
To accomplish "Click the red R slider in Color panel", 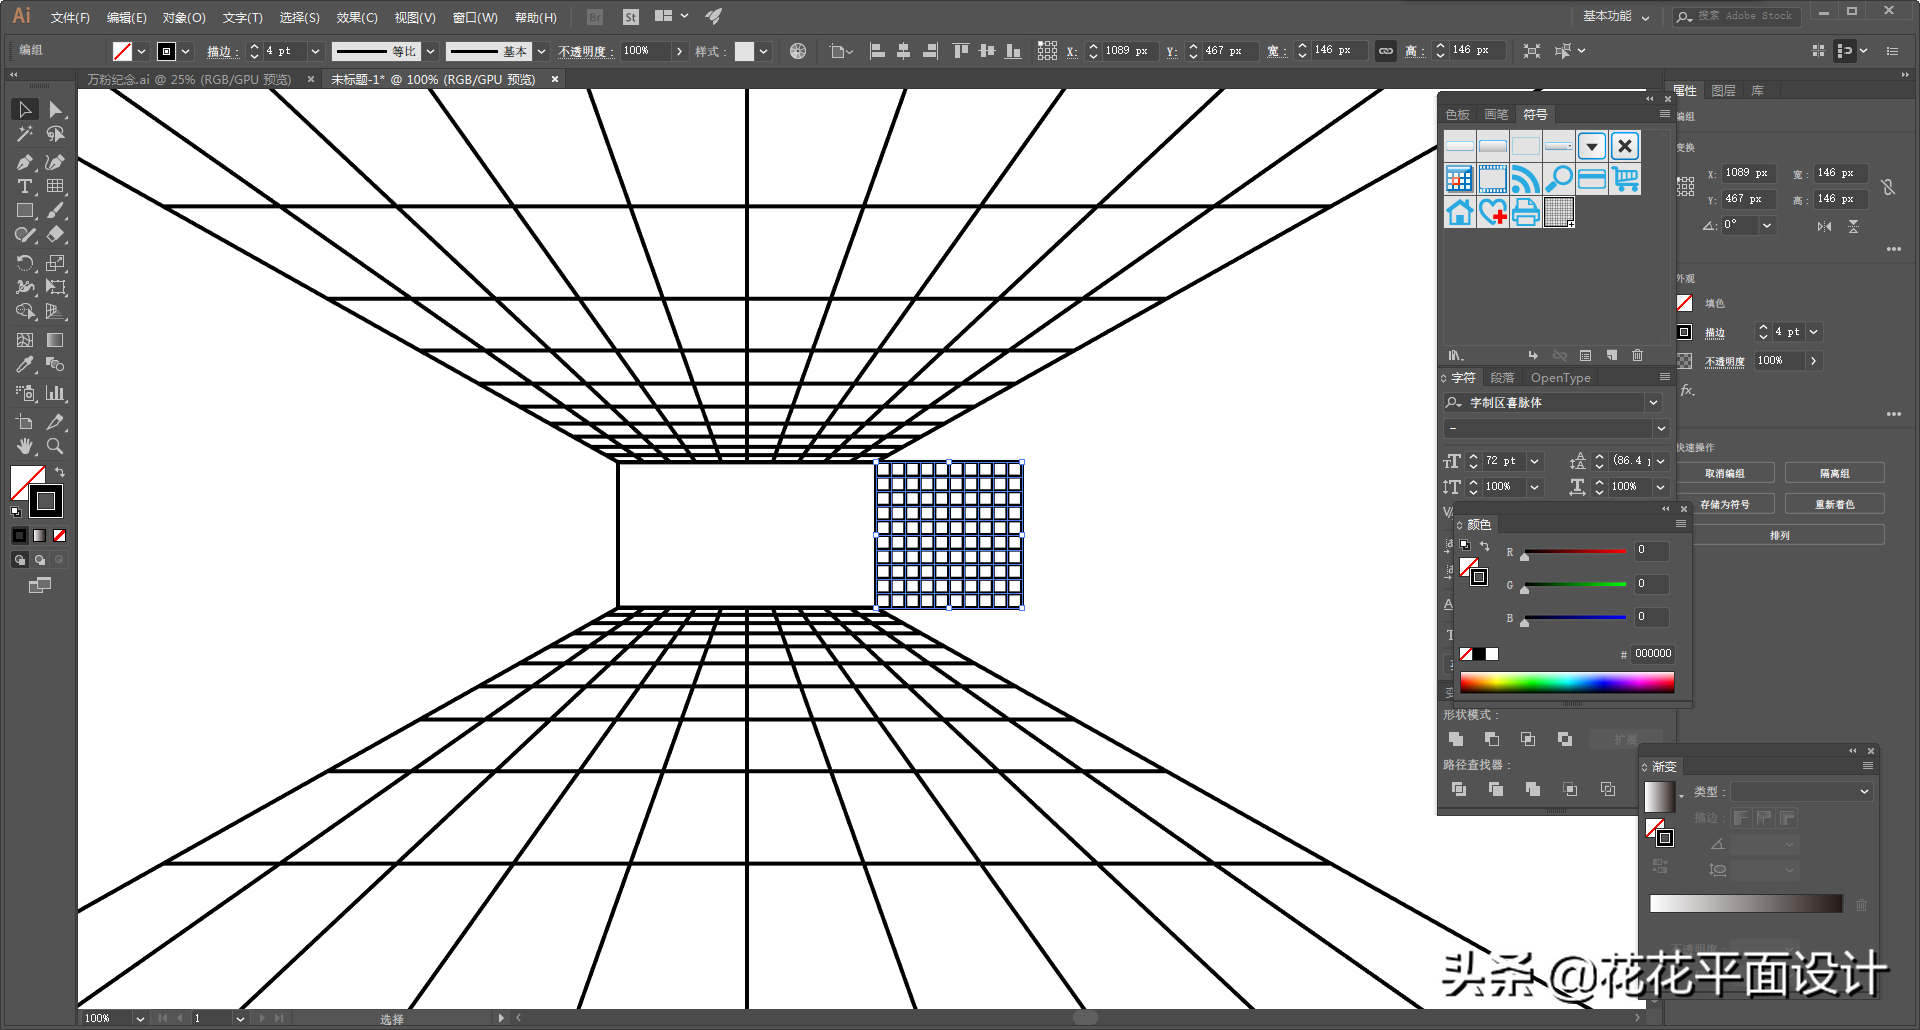I will (x=1575, y=551).
